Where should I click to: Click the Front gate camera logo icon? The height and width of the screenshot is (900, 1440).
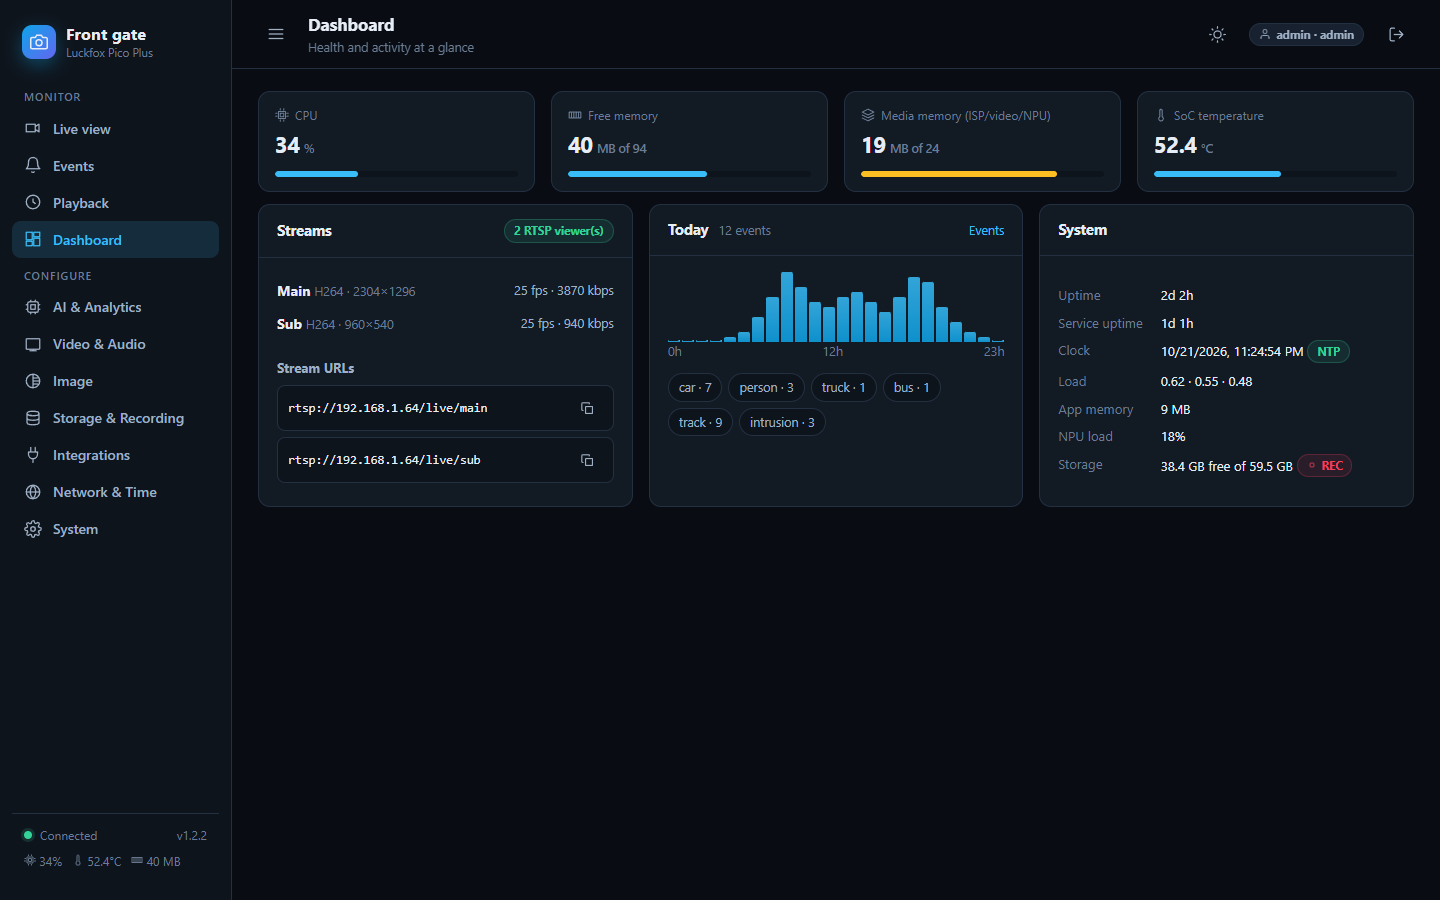[39, 42]
